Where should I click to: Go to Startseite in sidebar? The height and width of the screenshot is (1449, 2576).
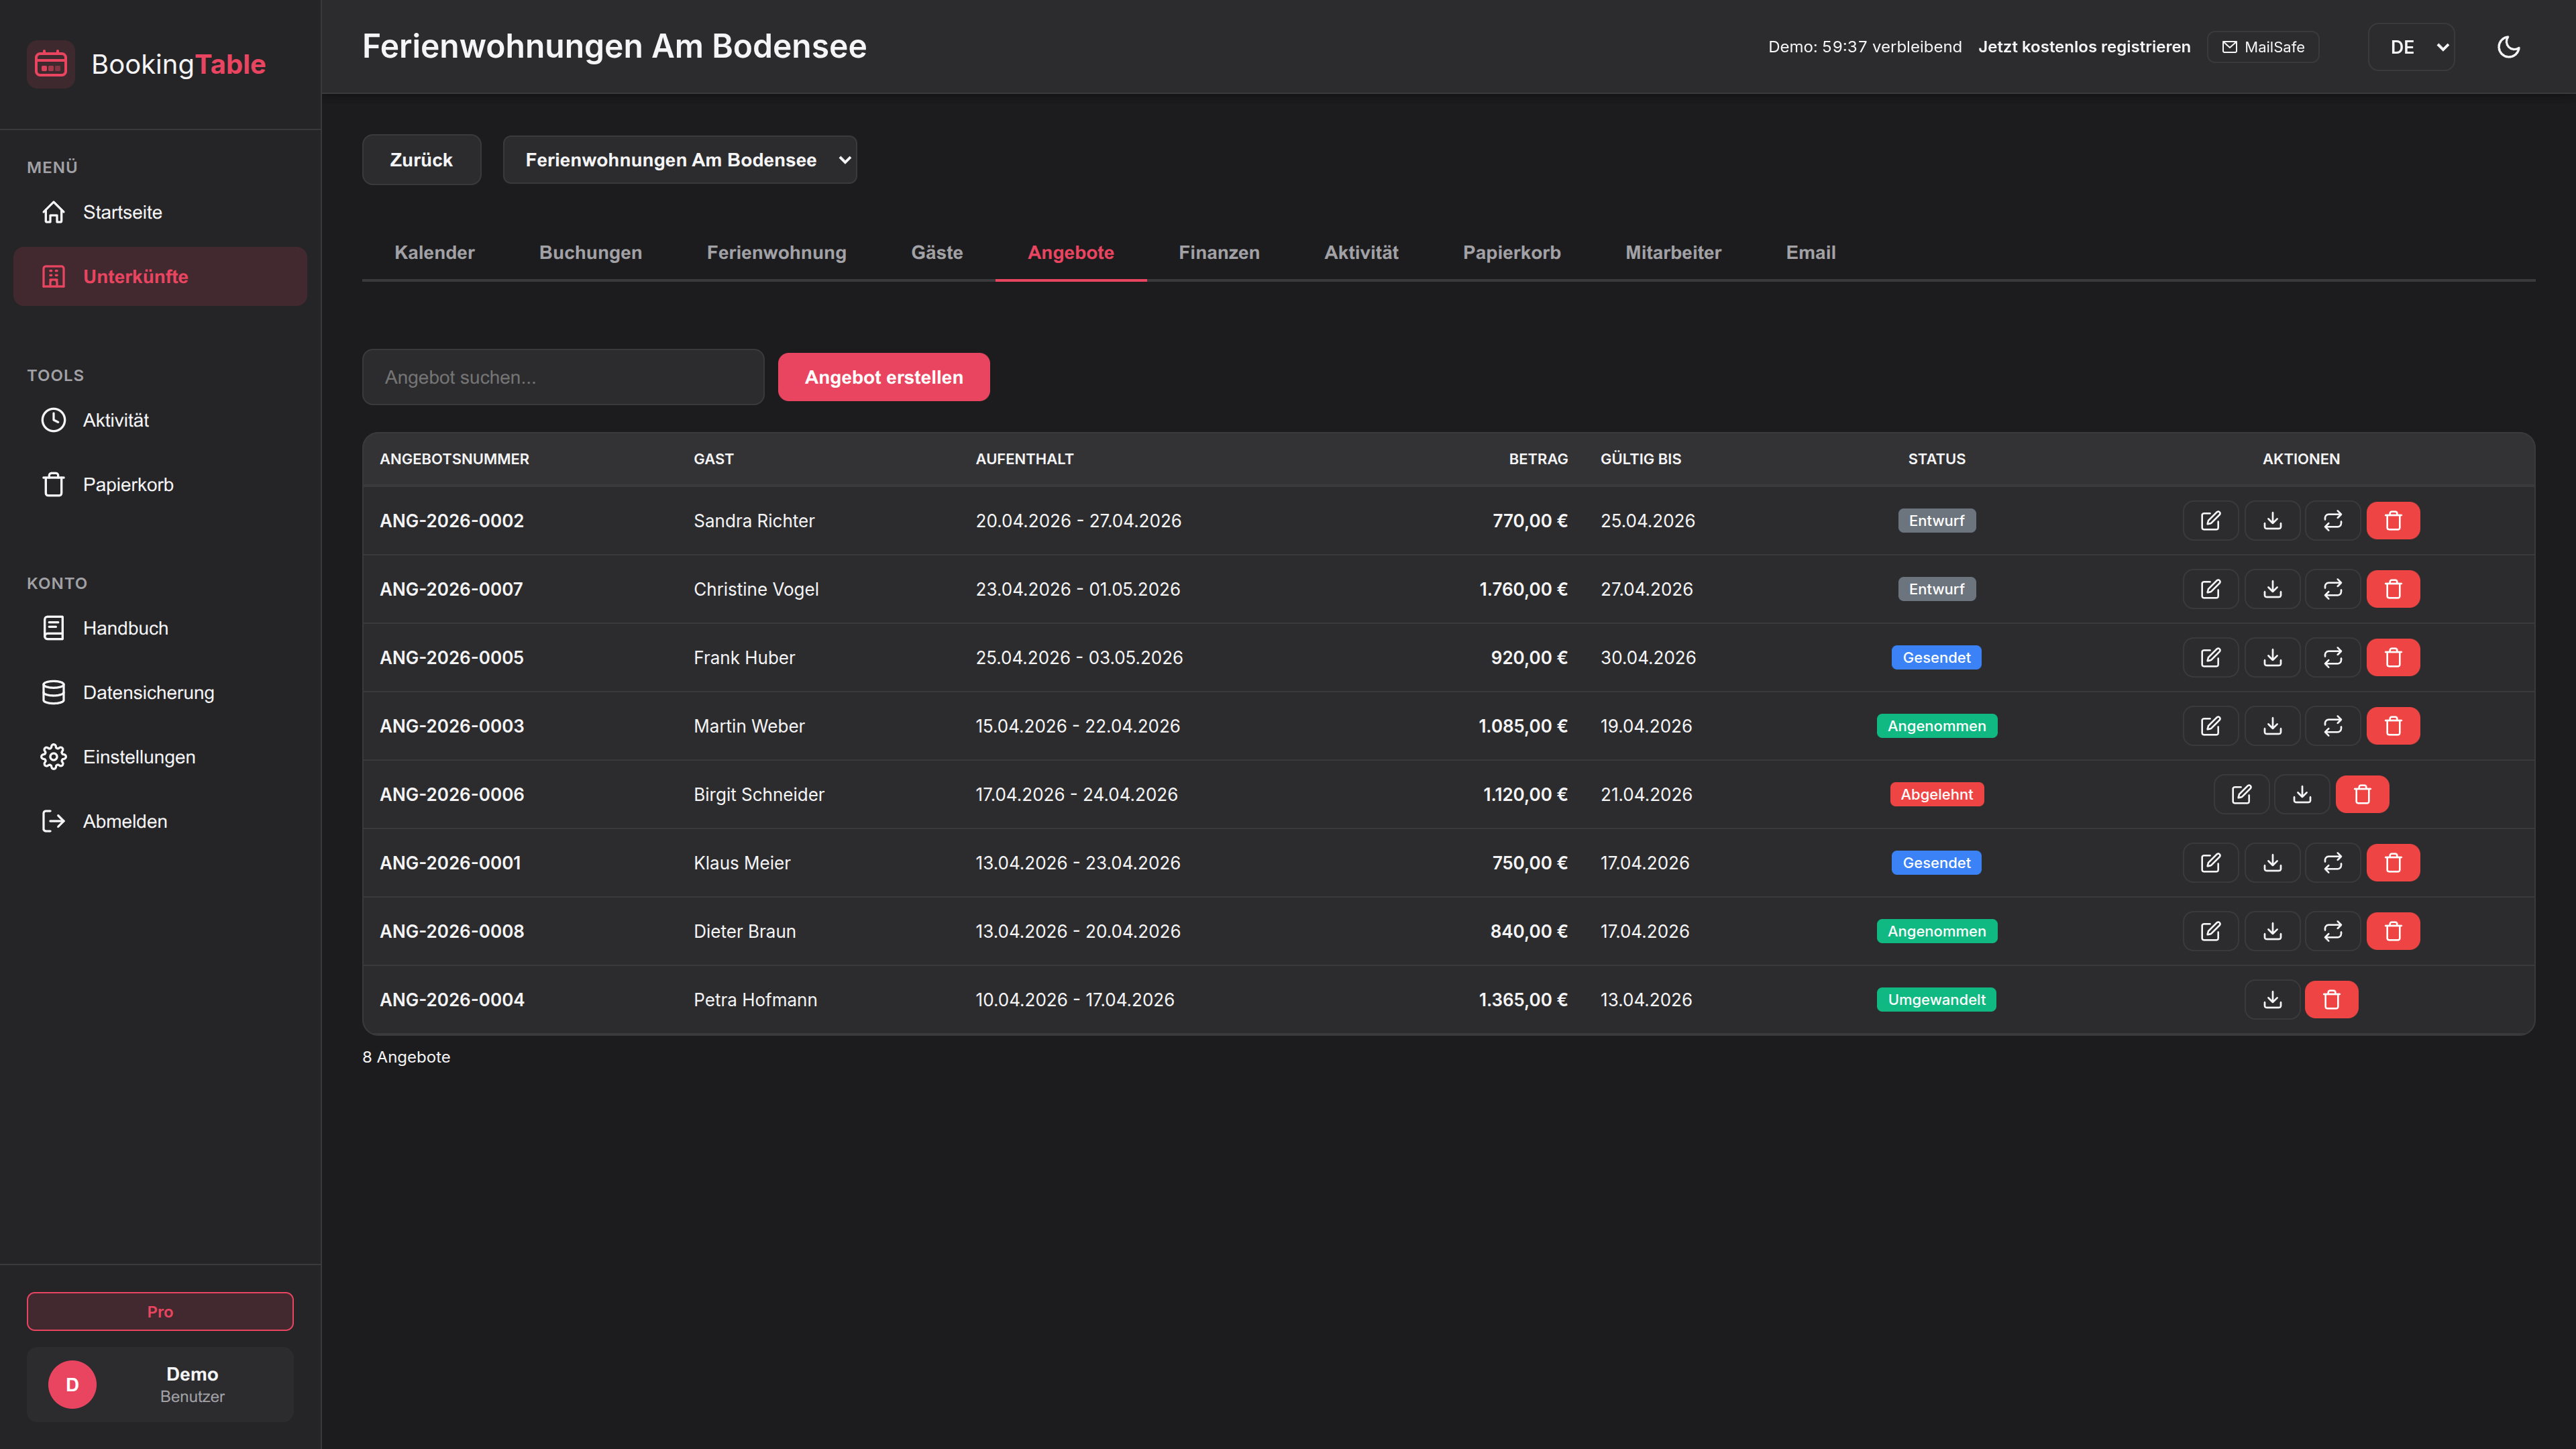160,212
